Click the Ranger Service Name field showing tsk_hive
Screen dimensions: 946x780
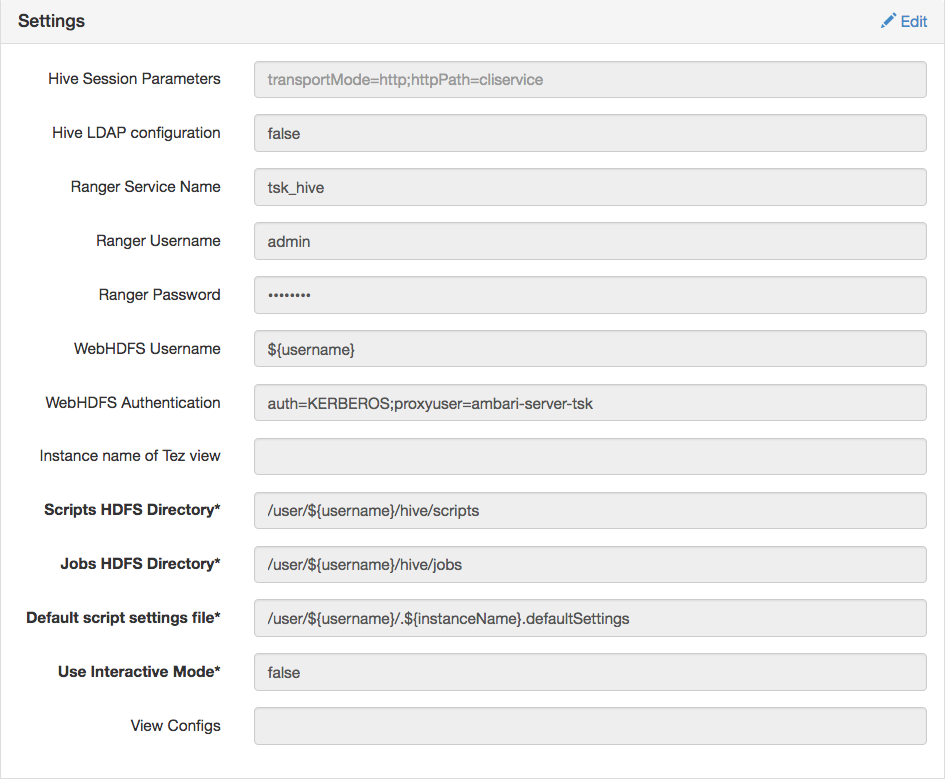coord(590,186)
